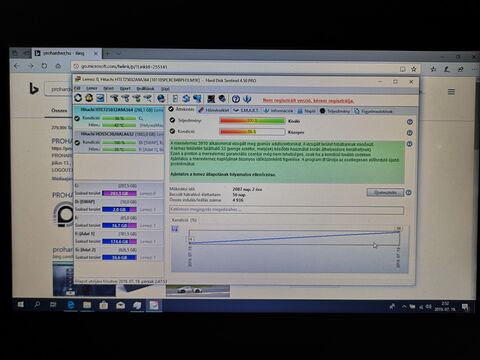Click the browser forward arrow

tap(30, 66)
